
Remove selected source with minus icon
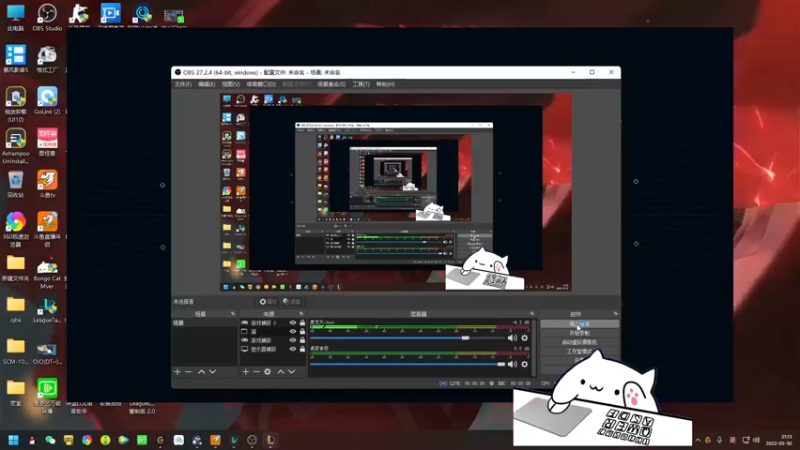[256, 371]
